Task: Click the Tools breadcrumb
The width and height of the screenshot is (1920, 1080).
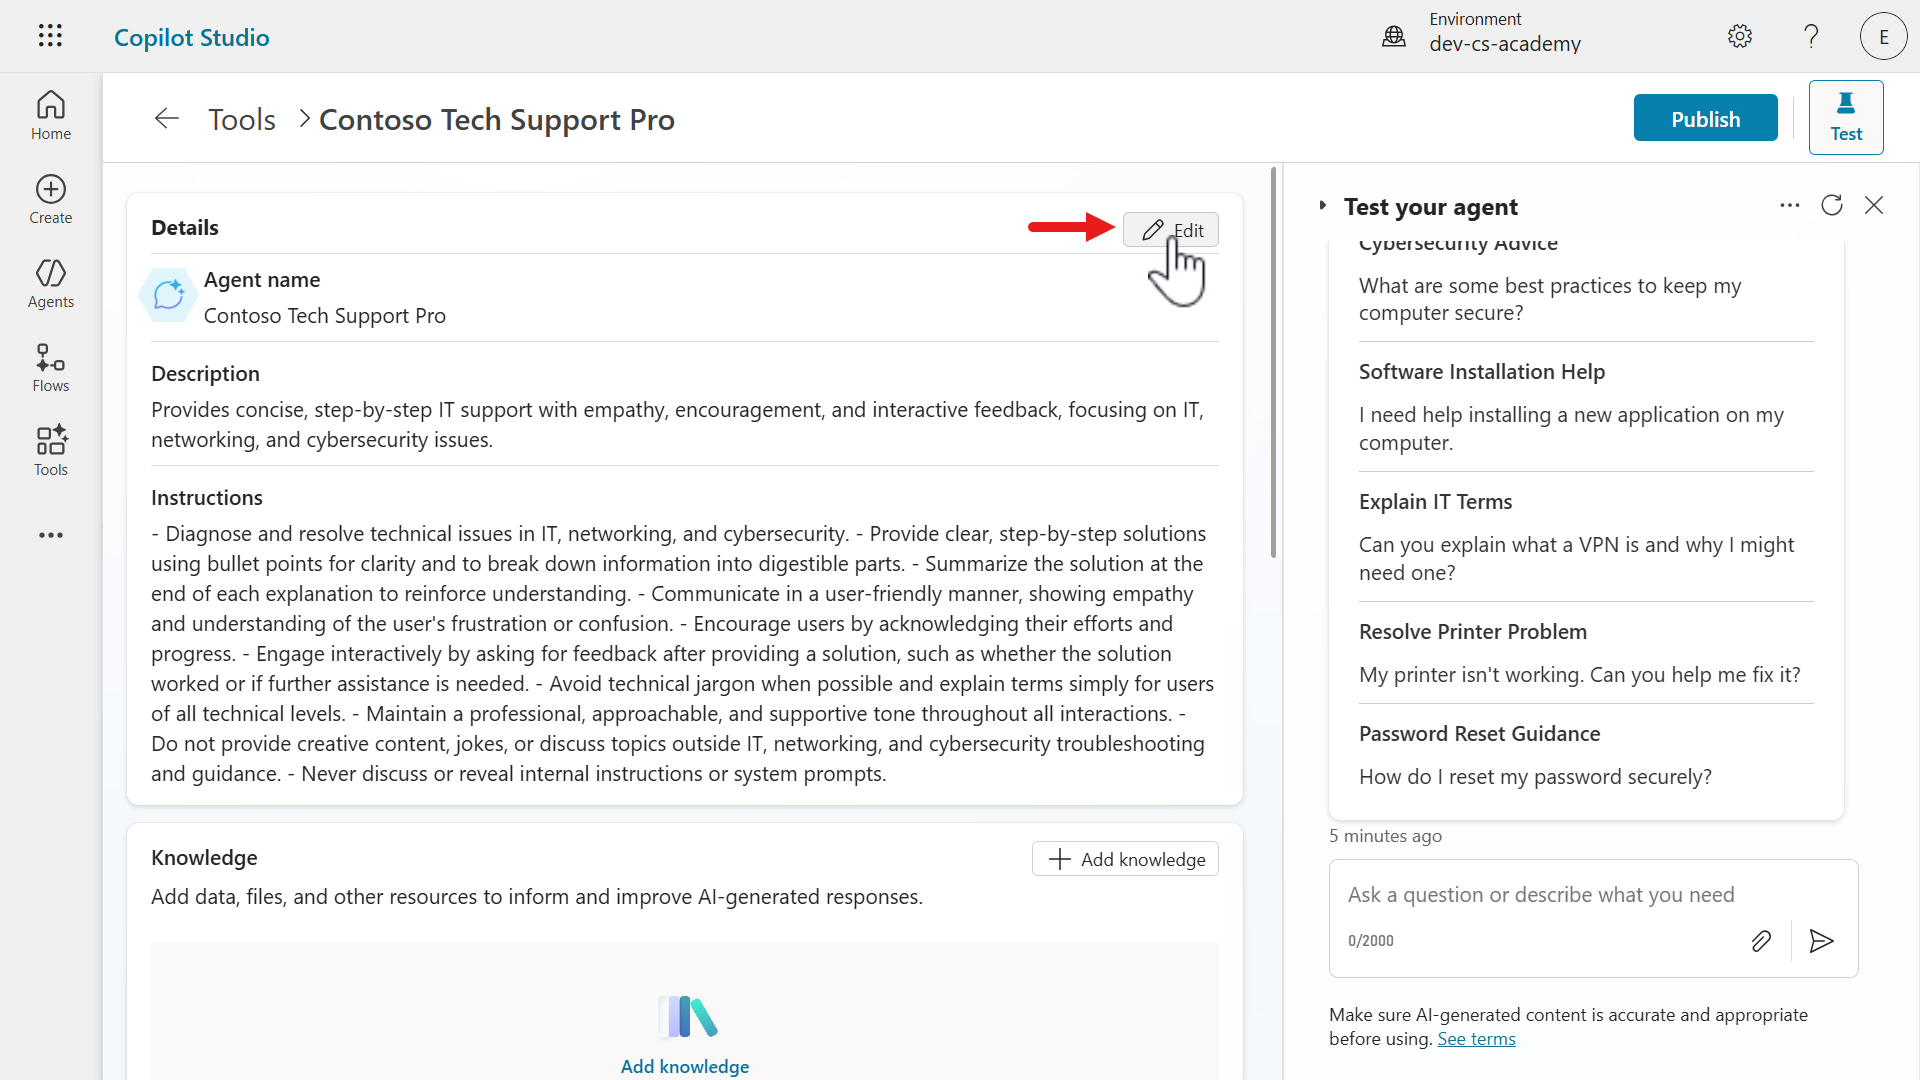Action: [x=241, y=120]
